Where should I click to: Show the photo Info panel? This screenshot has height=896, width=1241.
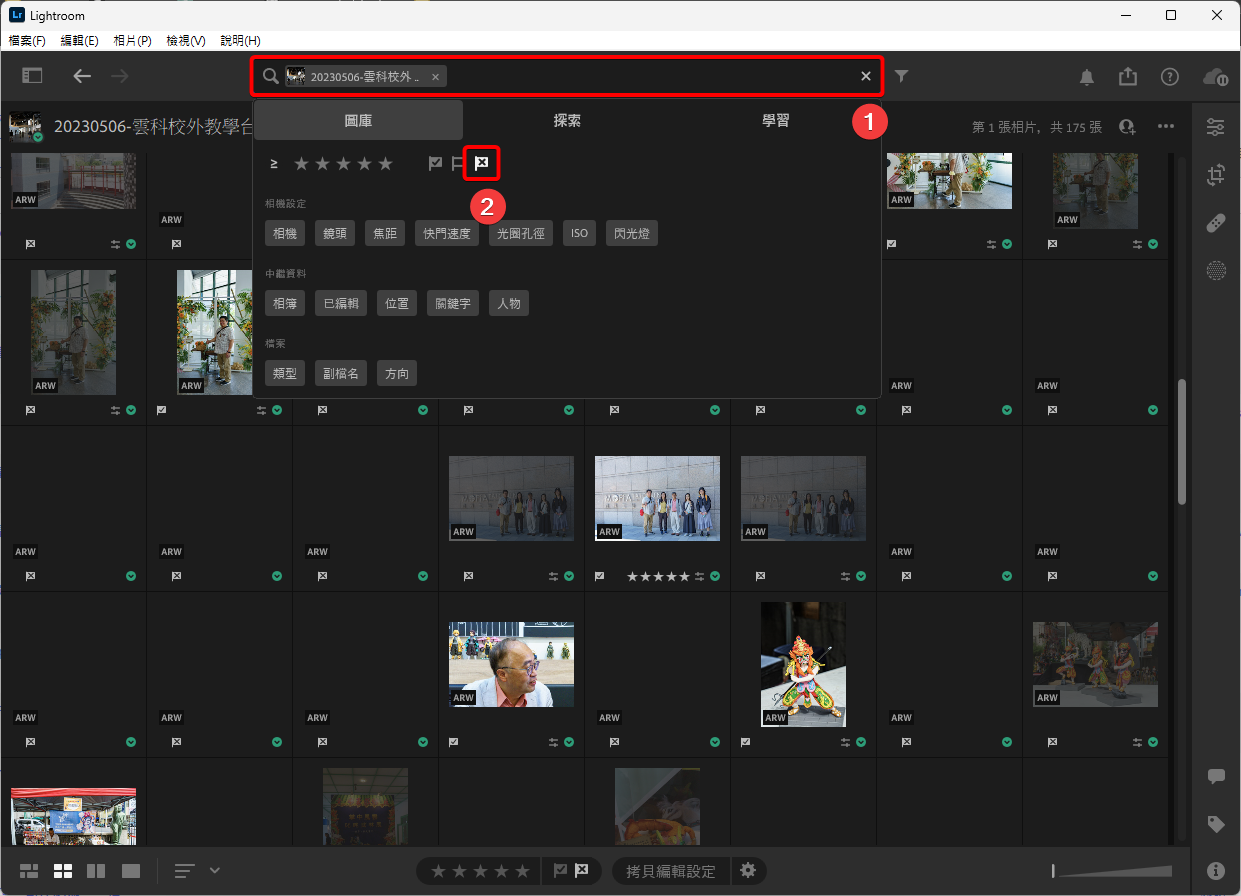coord(1216,871)
